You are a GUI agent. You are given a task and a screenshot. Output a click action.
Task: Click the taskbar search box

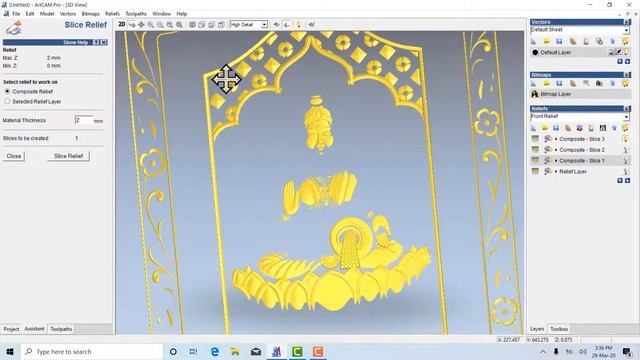click(92, 351)
